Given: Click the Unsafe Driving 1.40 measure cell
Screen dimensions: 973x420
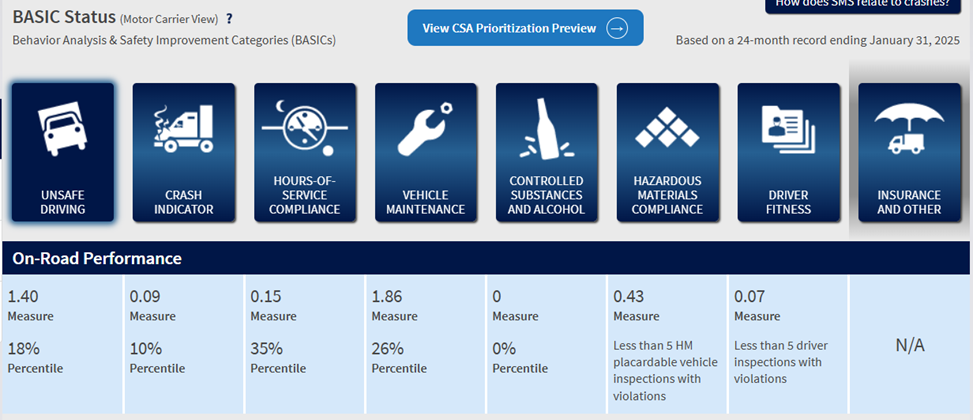Looking at the screenshot, I should pyautogui.click(x=62, y=305).
